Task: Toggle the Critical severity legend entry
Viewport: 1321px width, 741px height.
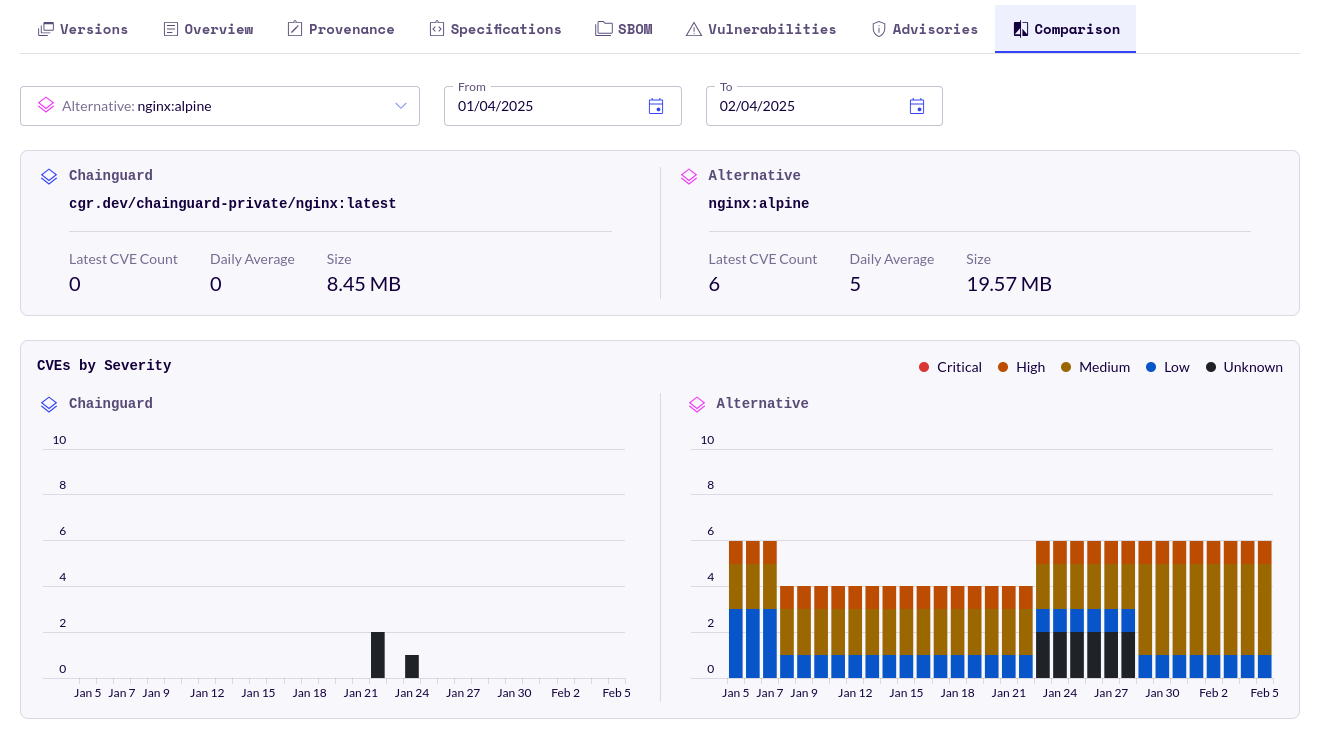Action: [x=949, y=367]
